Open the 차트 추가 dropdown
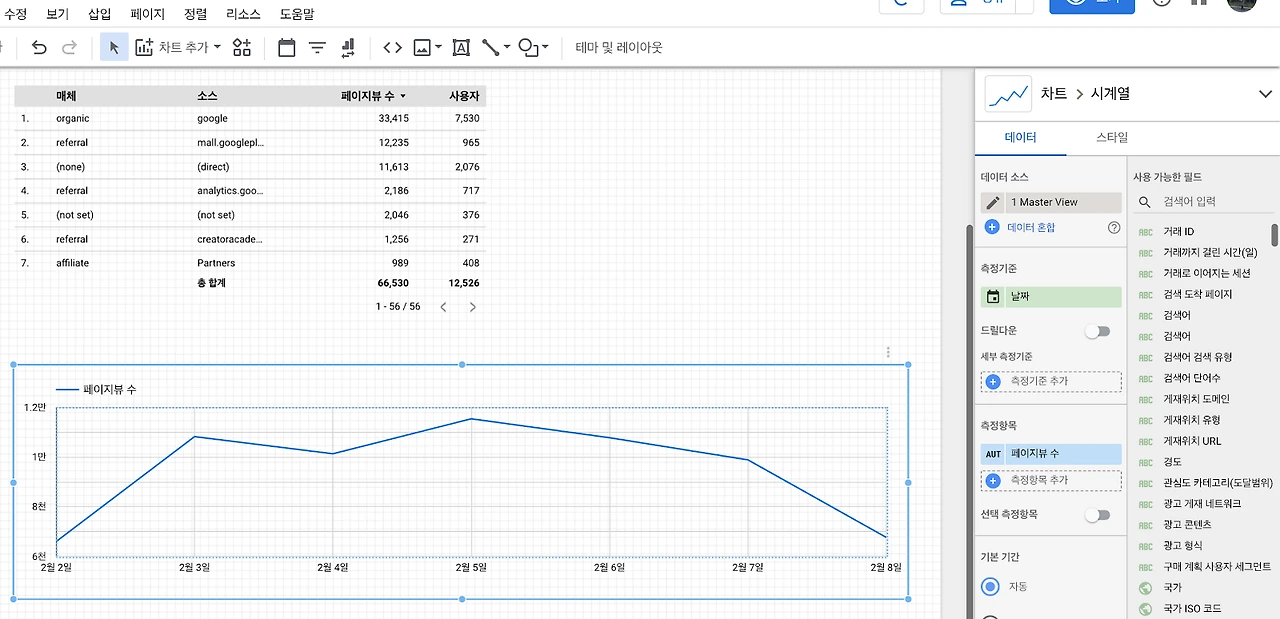Image resolution: width=1280 pixels, height=619 pixels. tap(178, 47)
